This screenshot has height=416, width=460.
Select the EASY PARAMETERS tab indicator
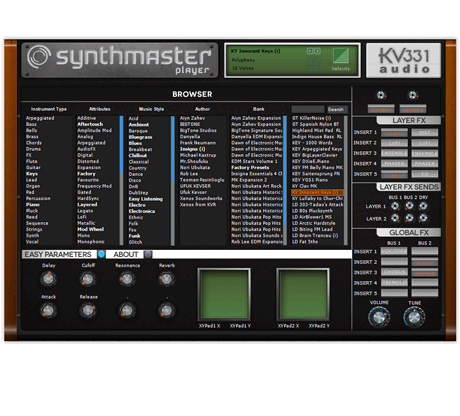(101, 254)
